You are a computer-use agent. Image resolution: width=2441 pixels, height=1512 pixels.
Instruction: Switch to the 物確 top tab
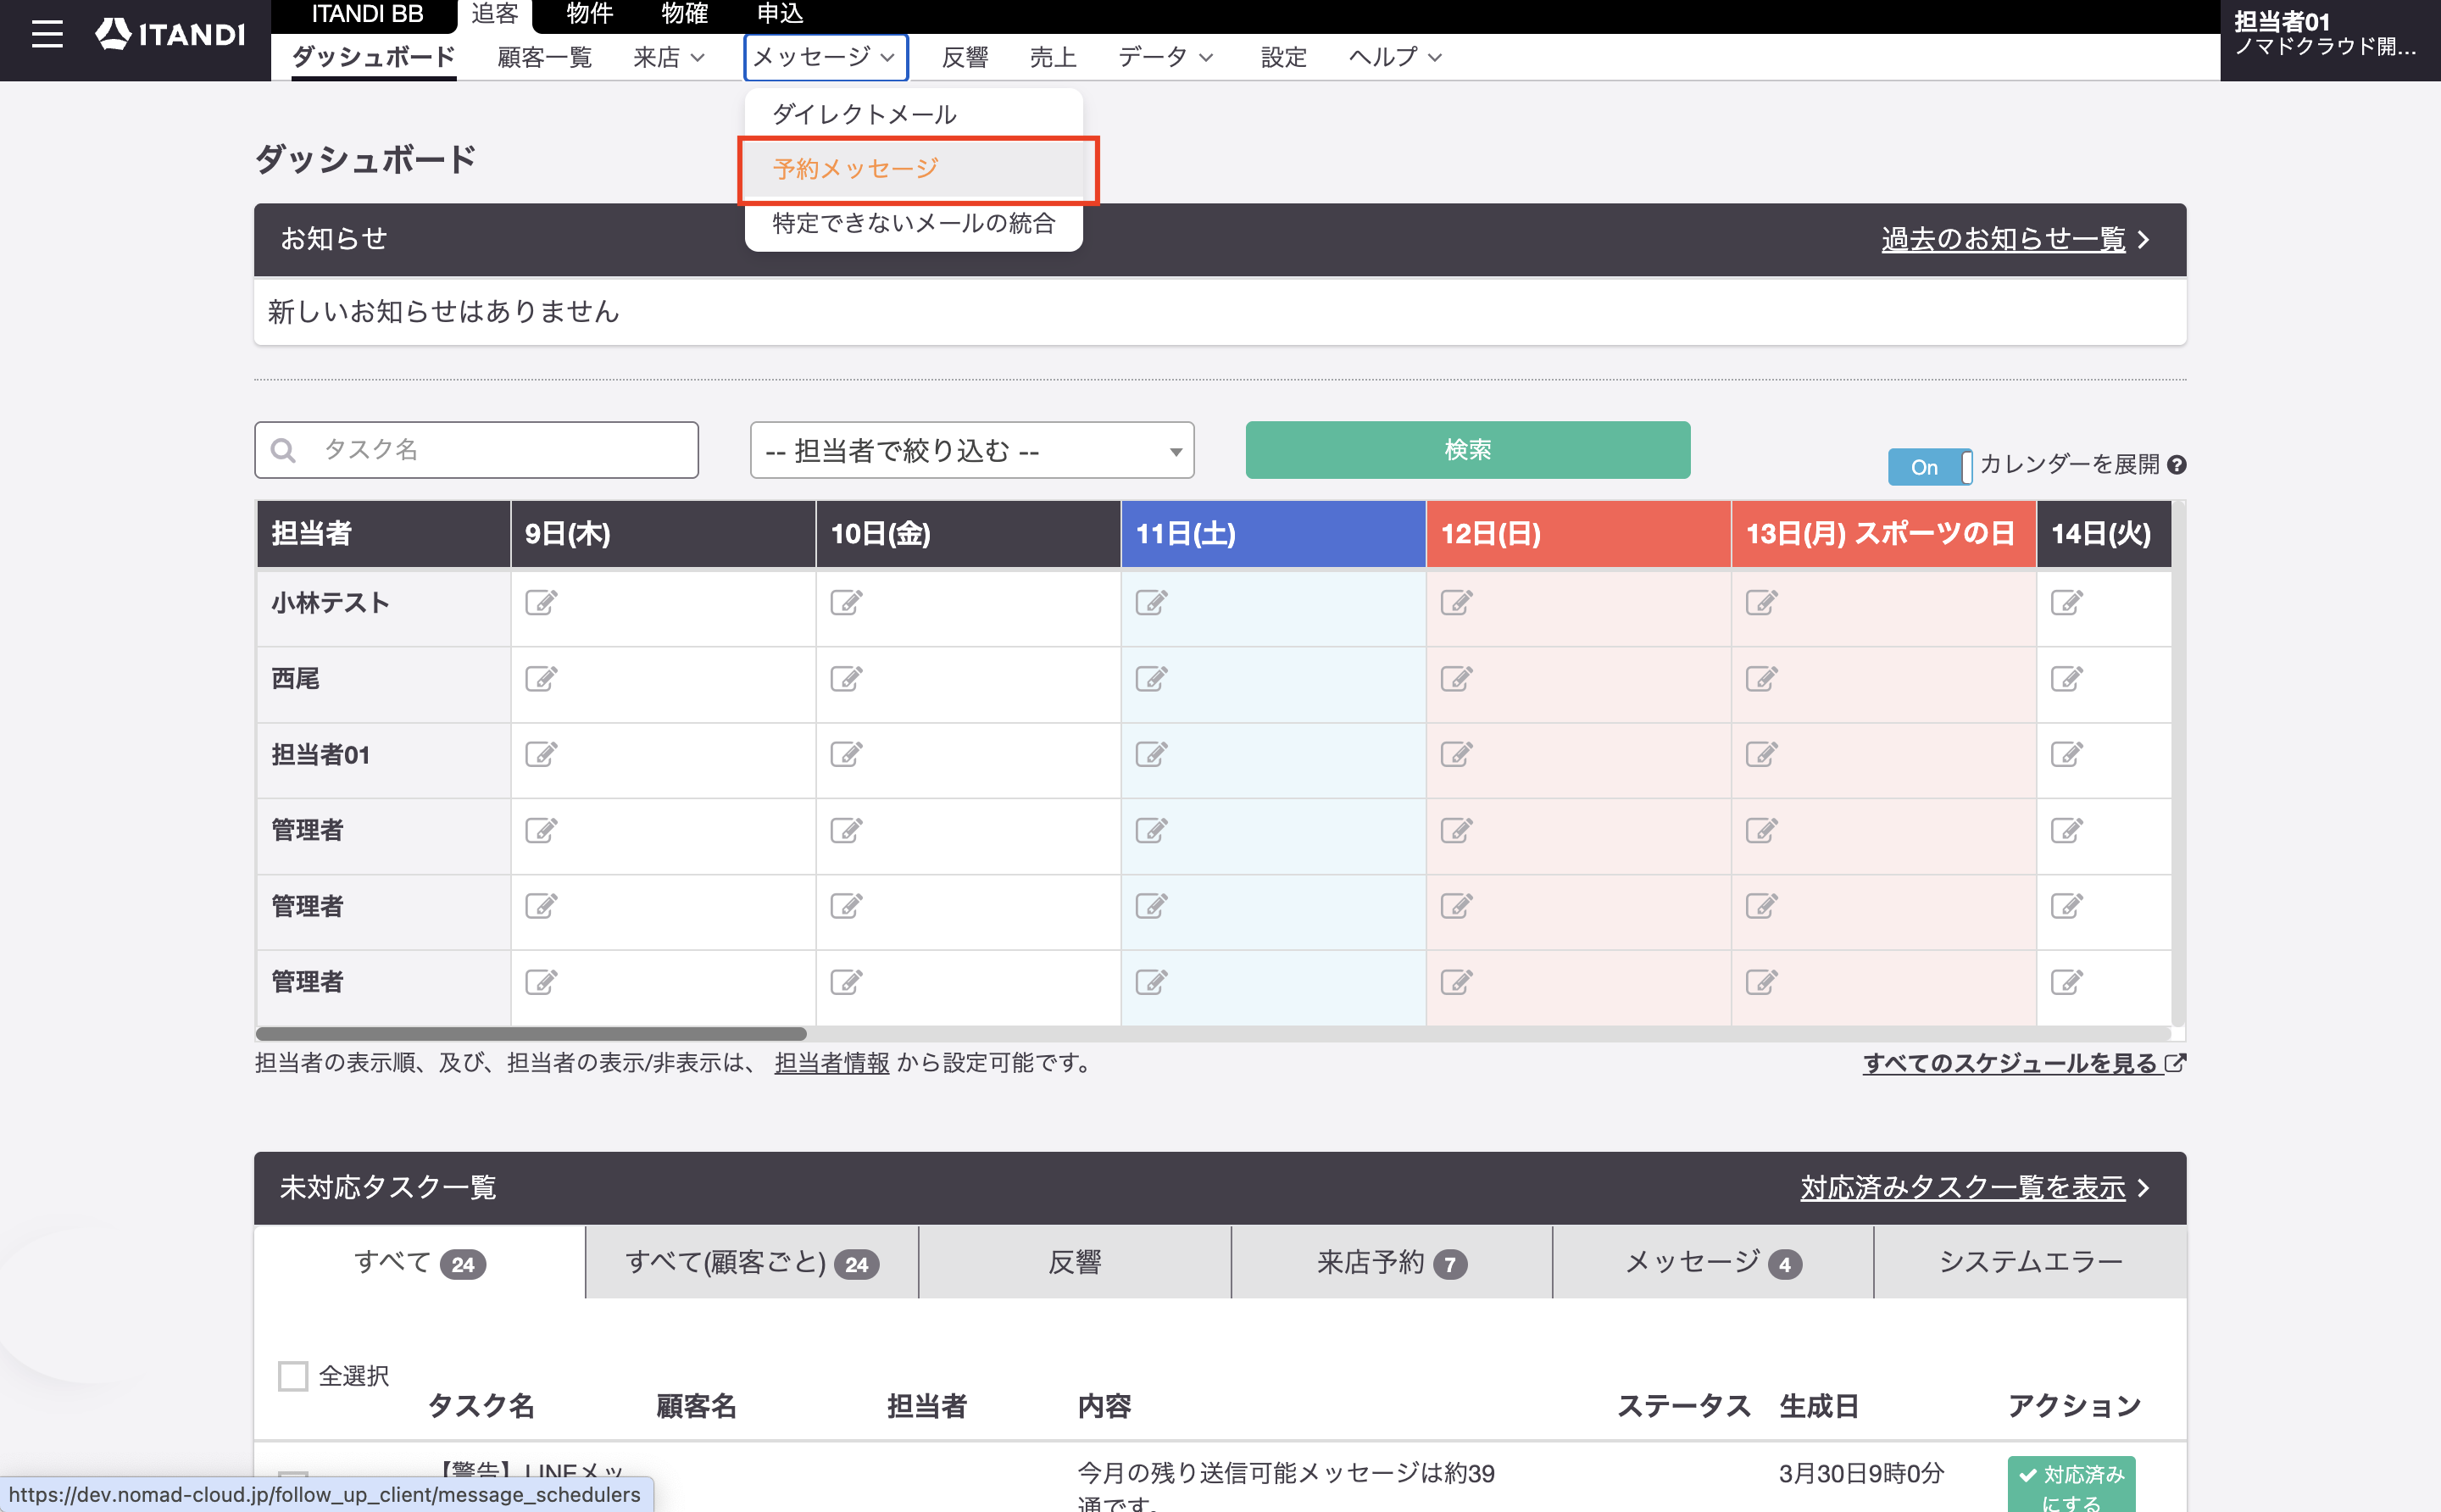[x=684, y=14]
